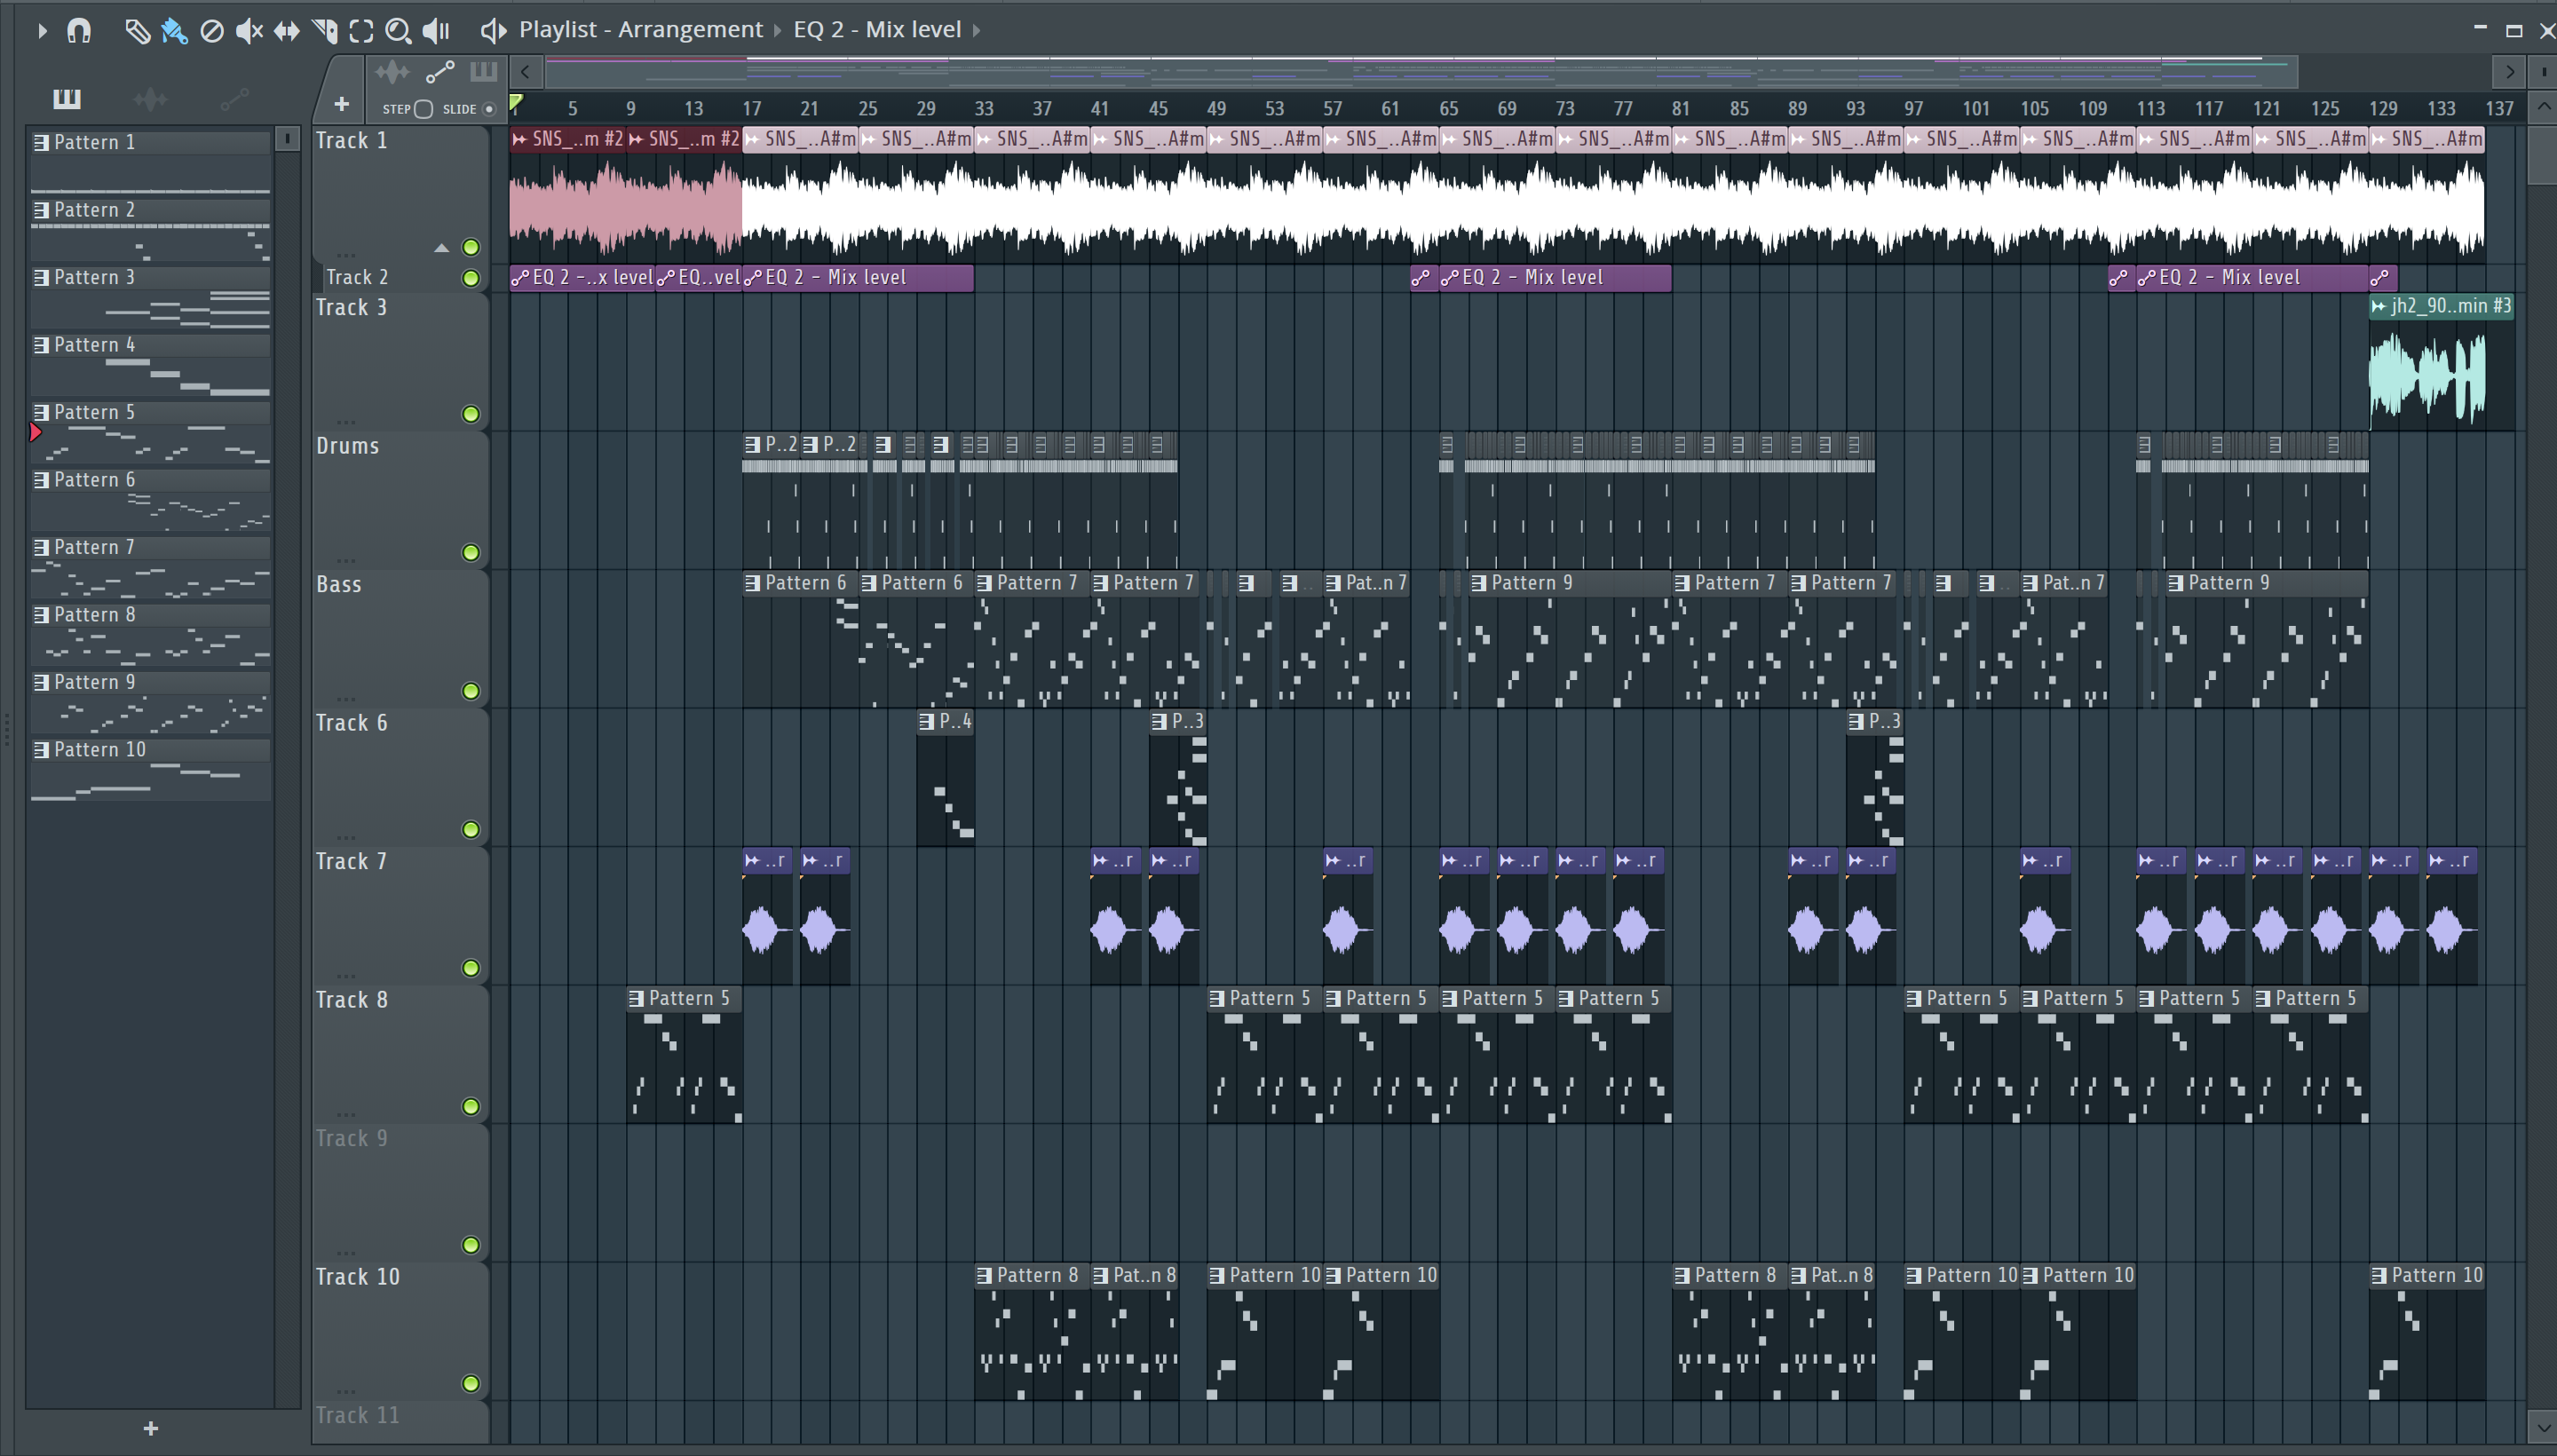Select the Paint brush tool
The width and height of the screenshot is (2557, 1456).
tap(174, 31)
